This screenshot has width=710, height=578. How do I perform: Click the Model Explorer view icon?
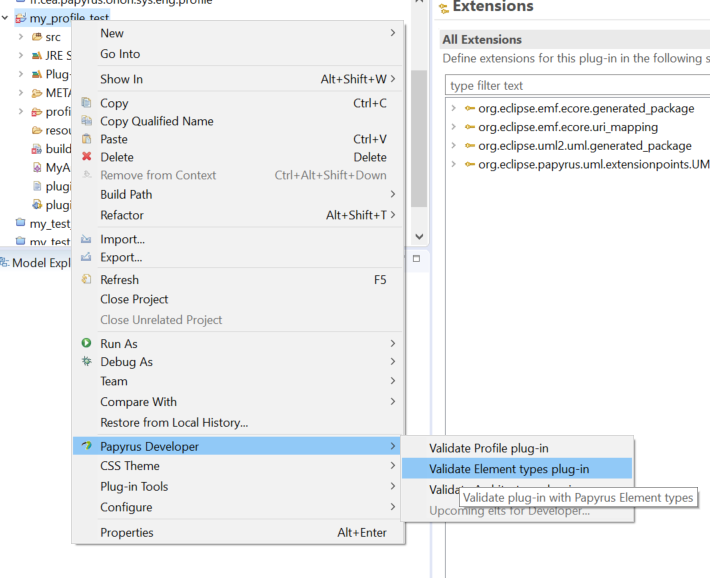pyautogui.click(x=5, y=262)
